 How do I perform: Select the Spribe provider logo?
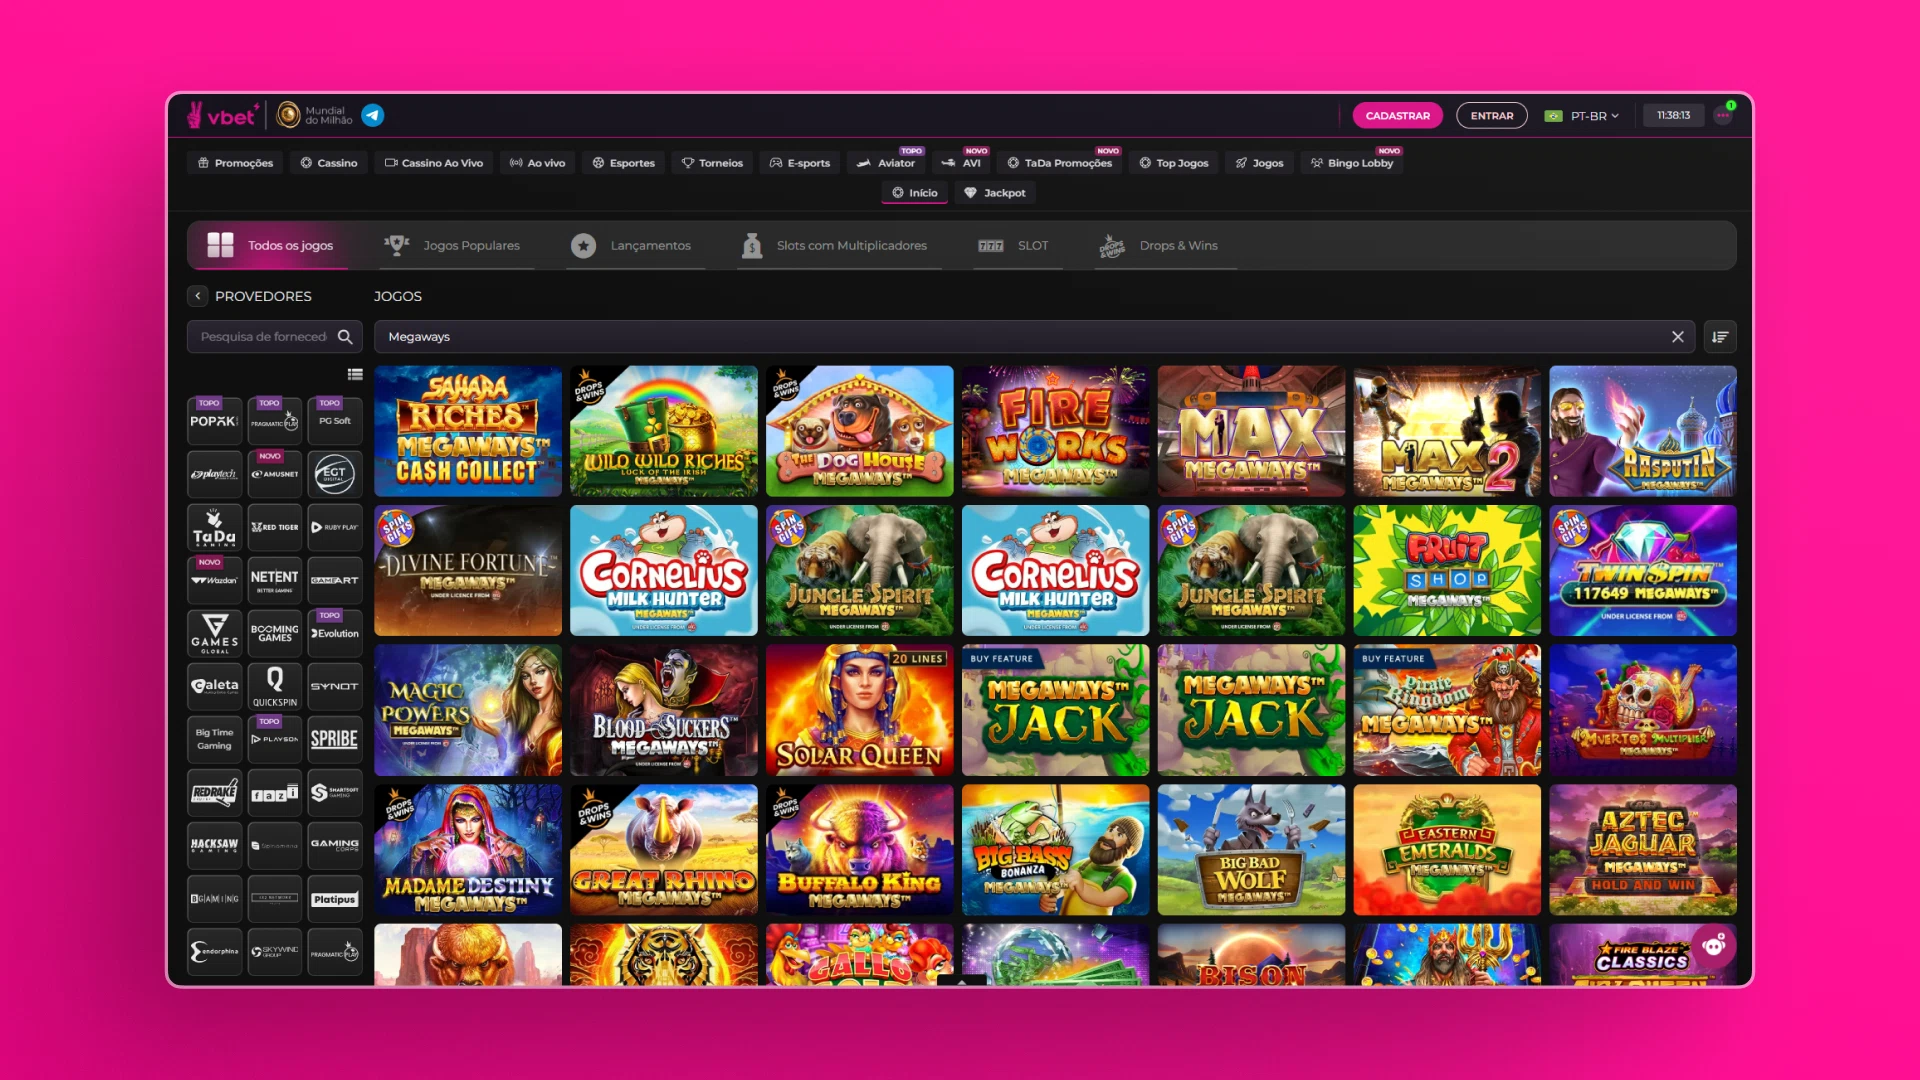[x=335, y=739]
